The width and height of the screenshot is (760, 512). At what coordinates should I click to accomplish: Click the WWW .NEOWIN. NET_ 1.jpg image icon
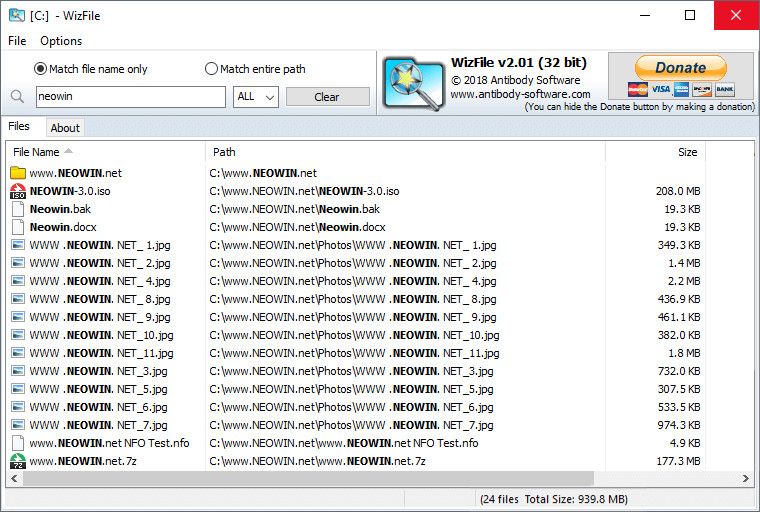[18, 245]
